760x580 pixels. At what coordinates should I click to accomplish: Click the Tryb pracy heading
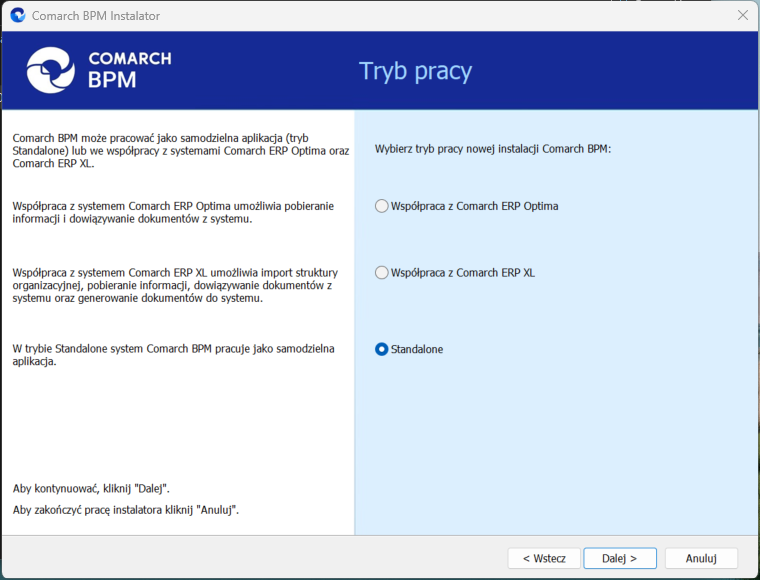point(415,71)
